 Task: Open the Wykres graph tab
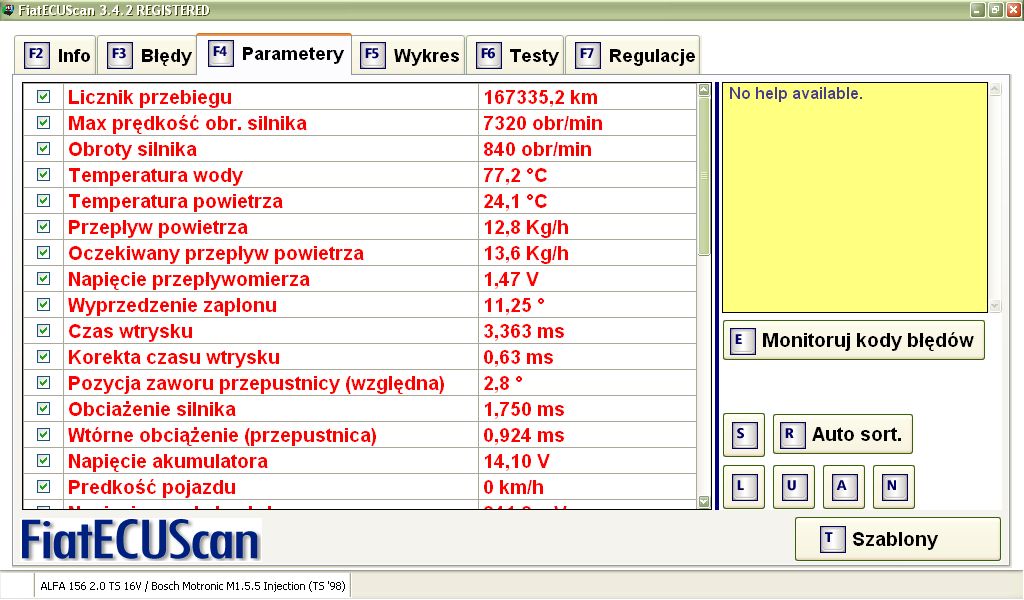[x=410, y=55]
